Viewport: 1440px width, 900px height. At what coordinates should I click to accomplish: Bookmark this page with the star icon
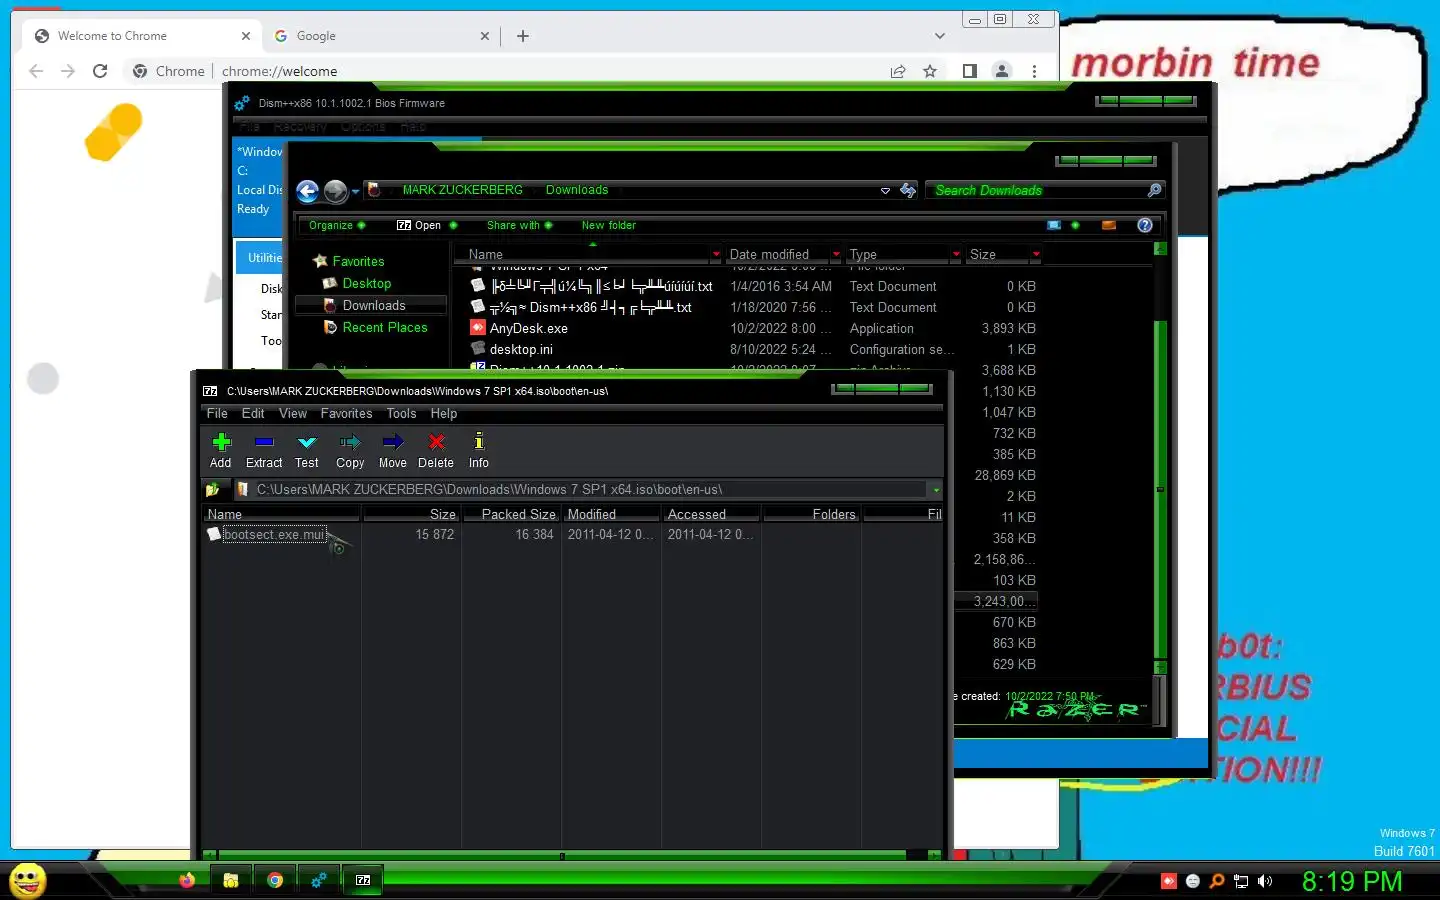pyautogui.click(x=930, y=71)
